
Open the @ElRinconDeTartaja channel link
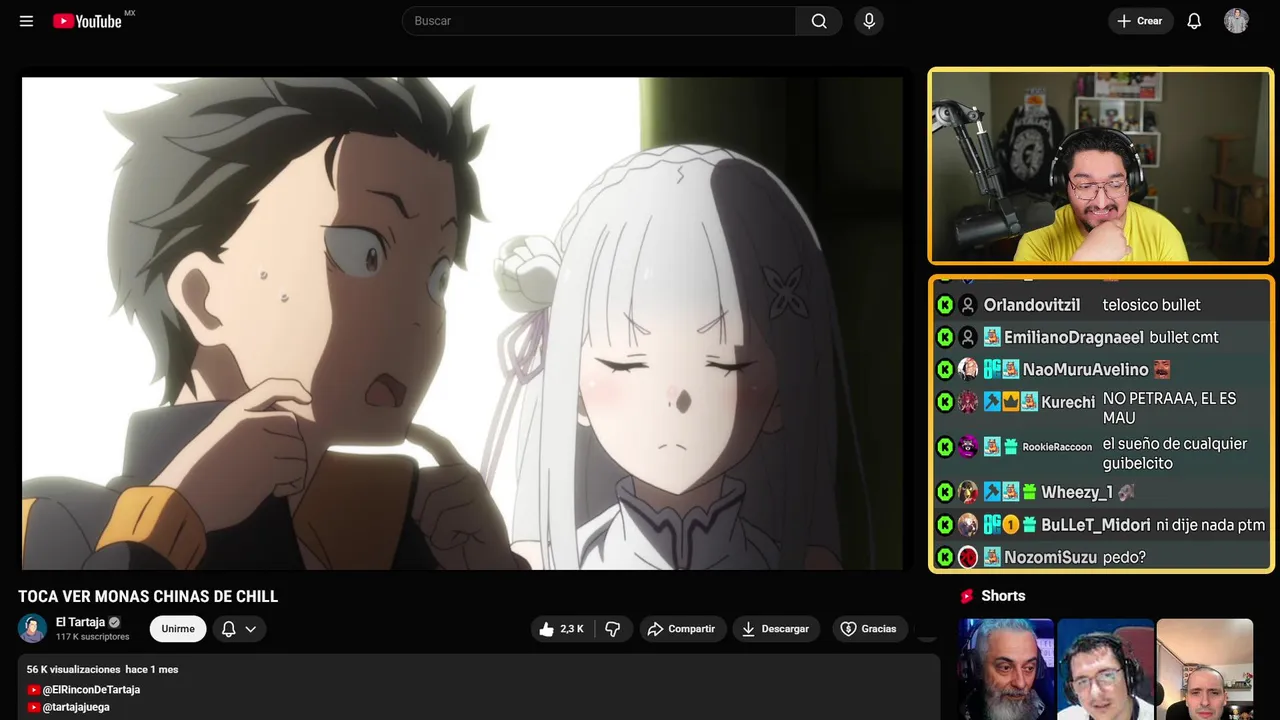coord(91,690)
